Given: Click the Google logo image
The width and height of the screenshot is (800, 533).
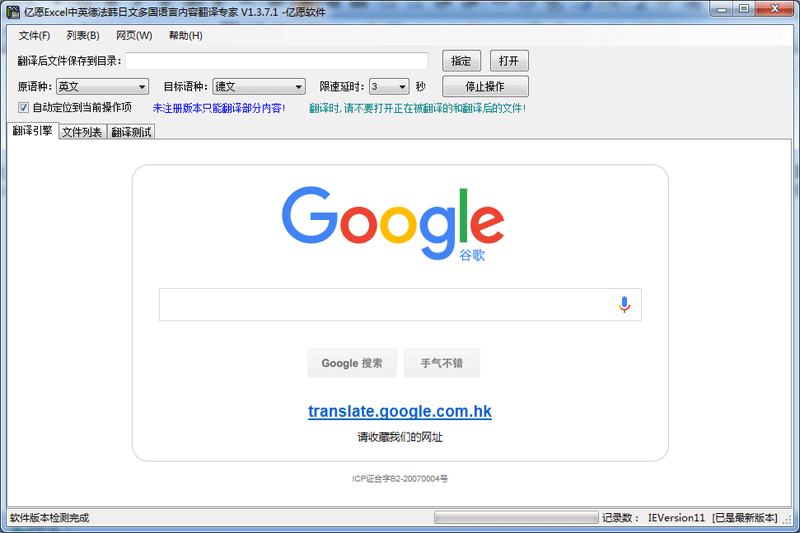Looking at the screenshot, I should 393,223.
